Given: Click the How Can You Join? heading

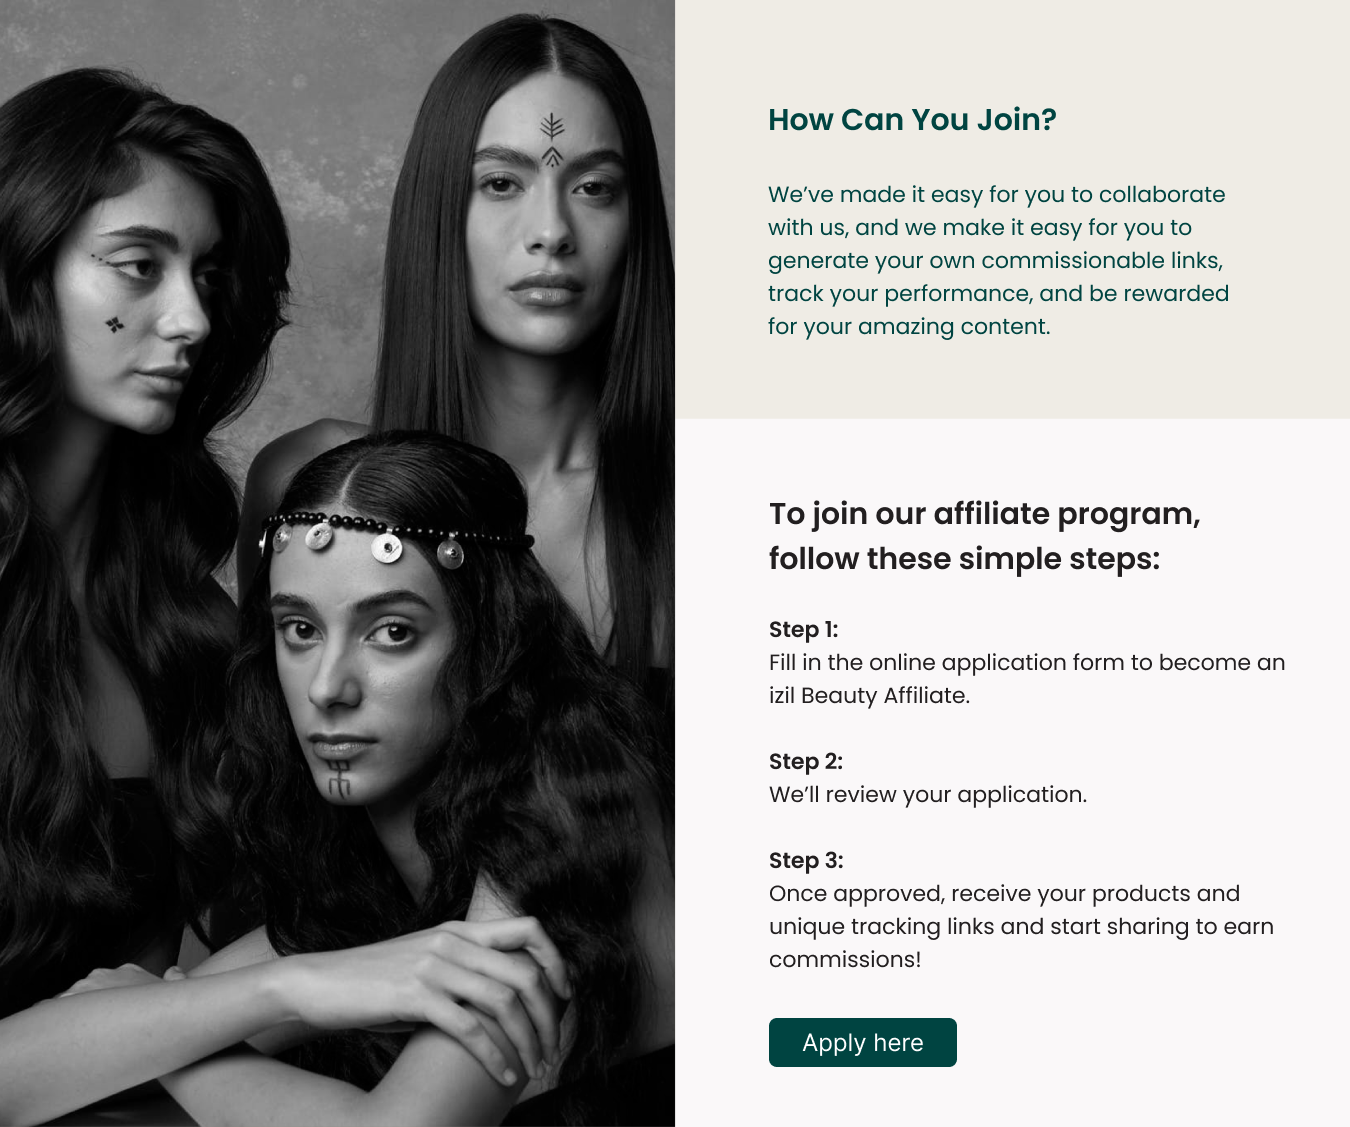Looking at the screenshot, I should coord(912,120).
